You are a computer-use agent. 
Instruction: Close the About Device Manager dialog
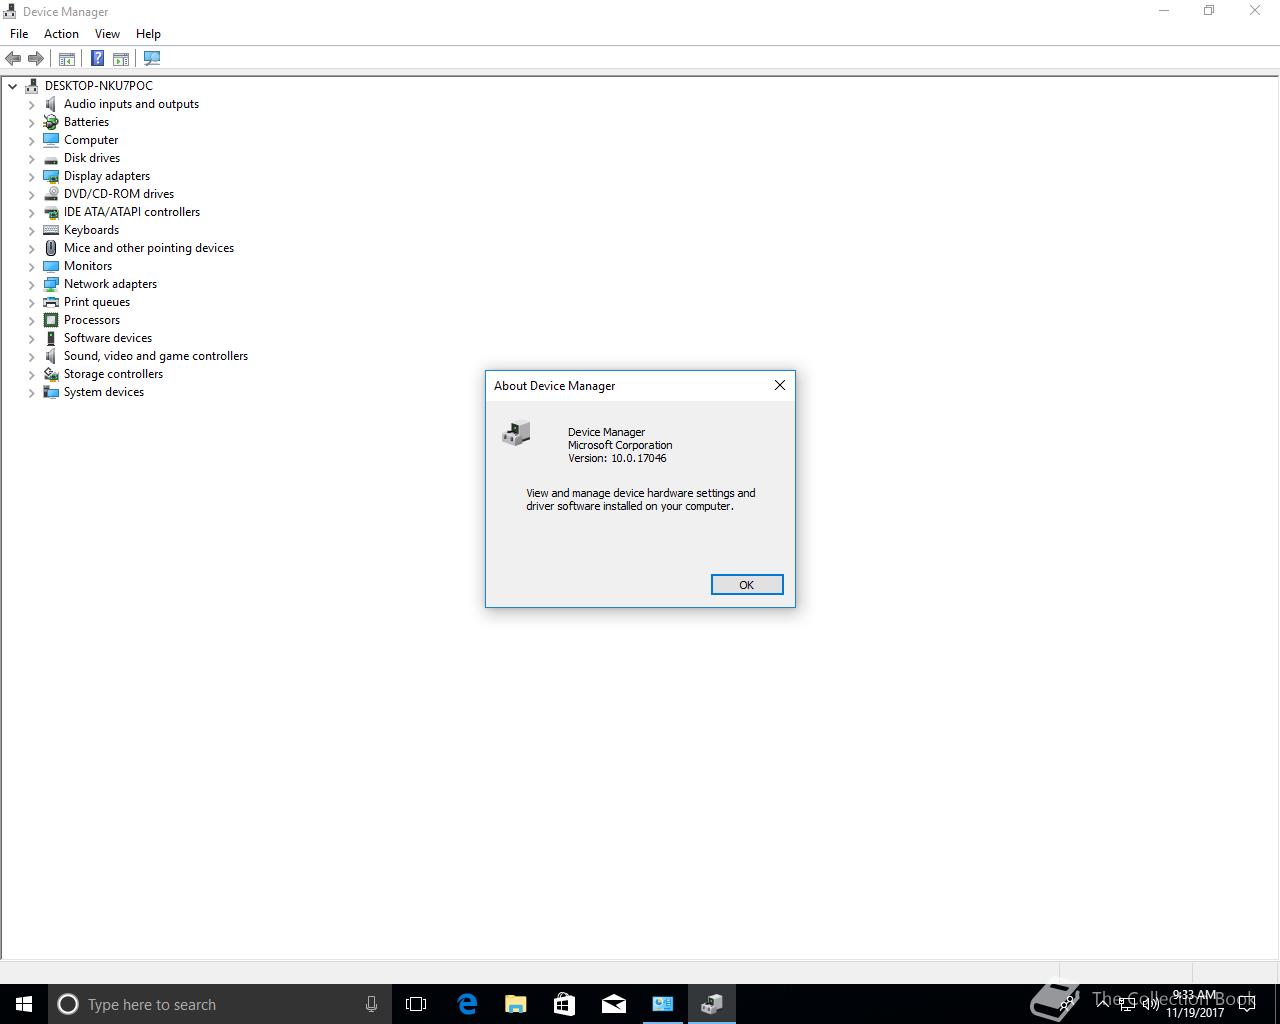coord(780,385)
